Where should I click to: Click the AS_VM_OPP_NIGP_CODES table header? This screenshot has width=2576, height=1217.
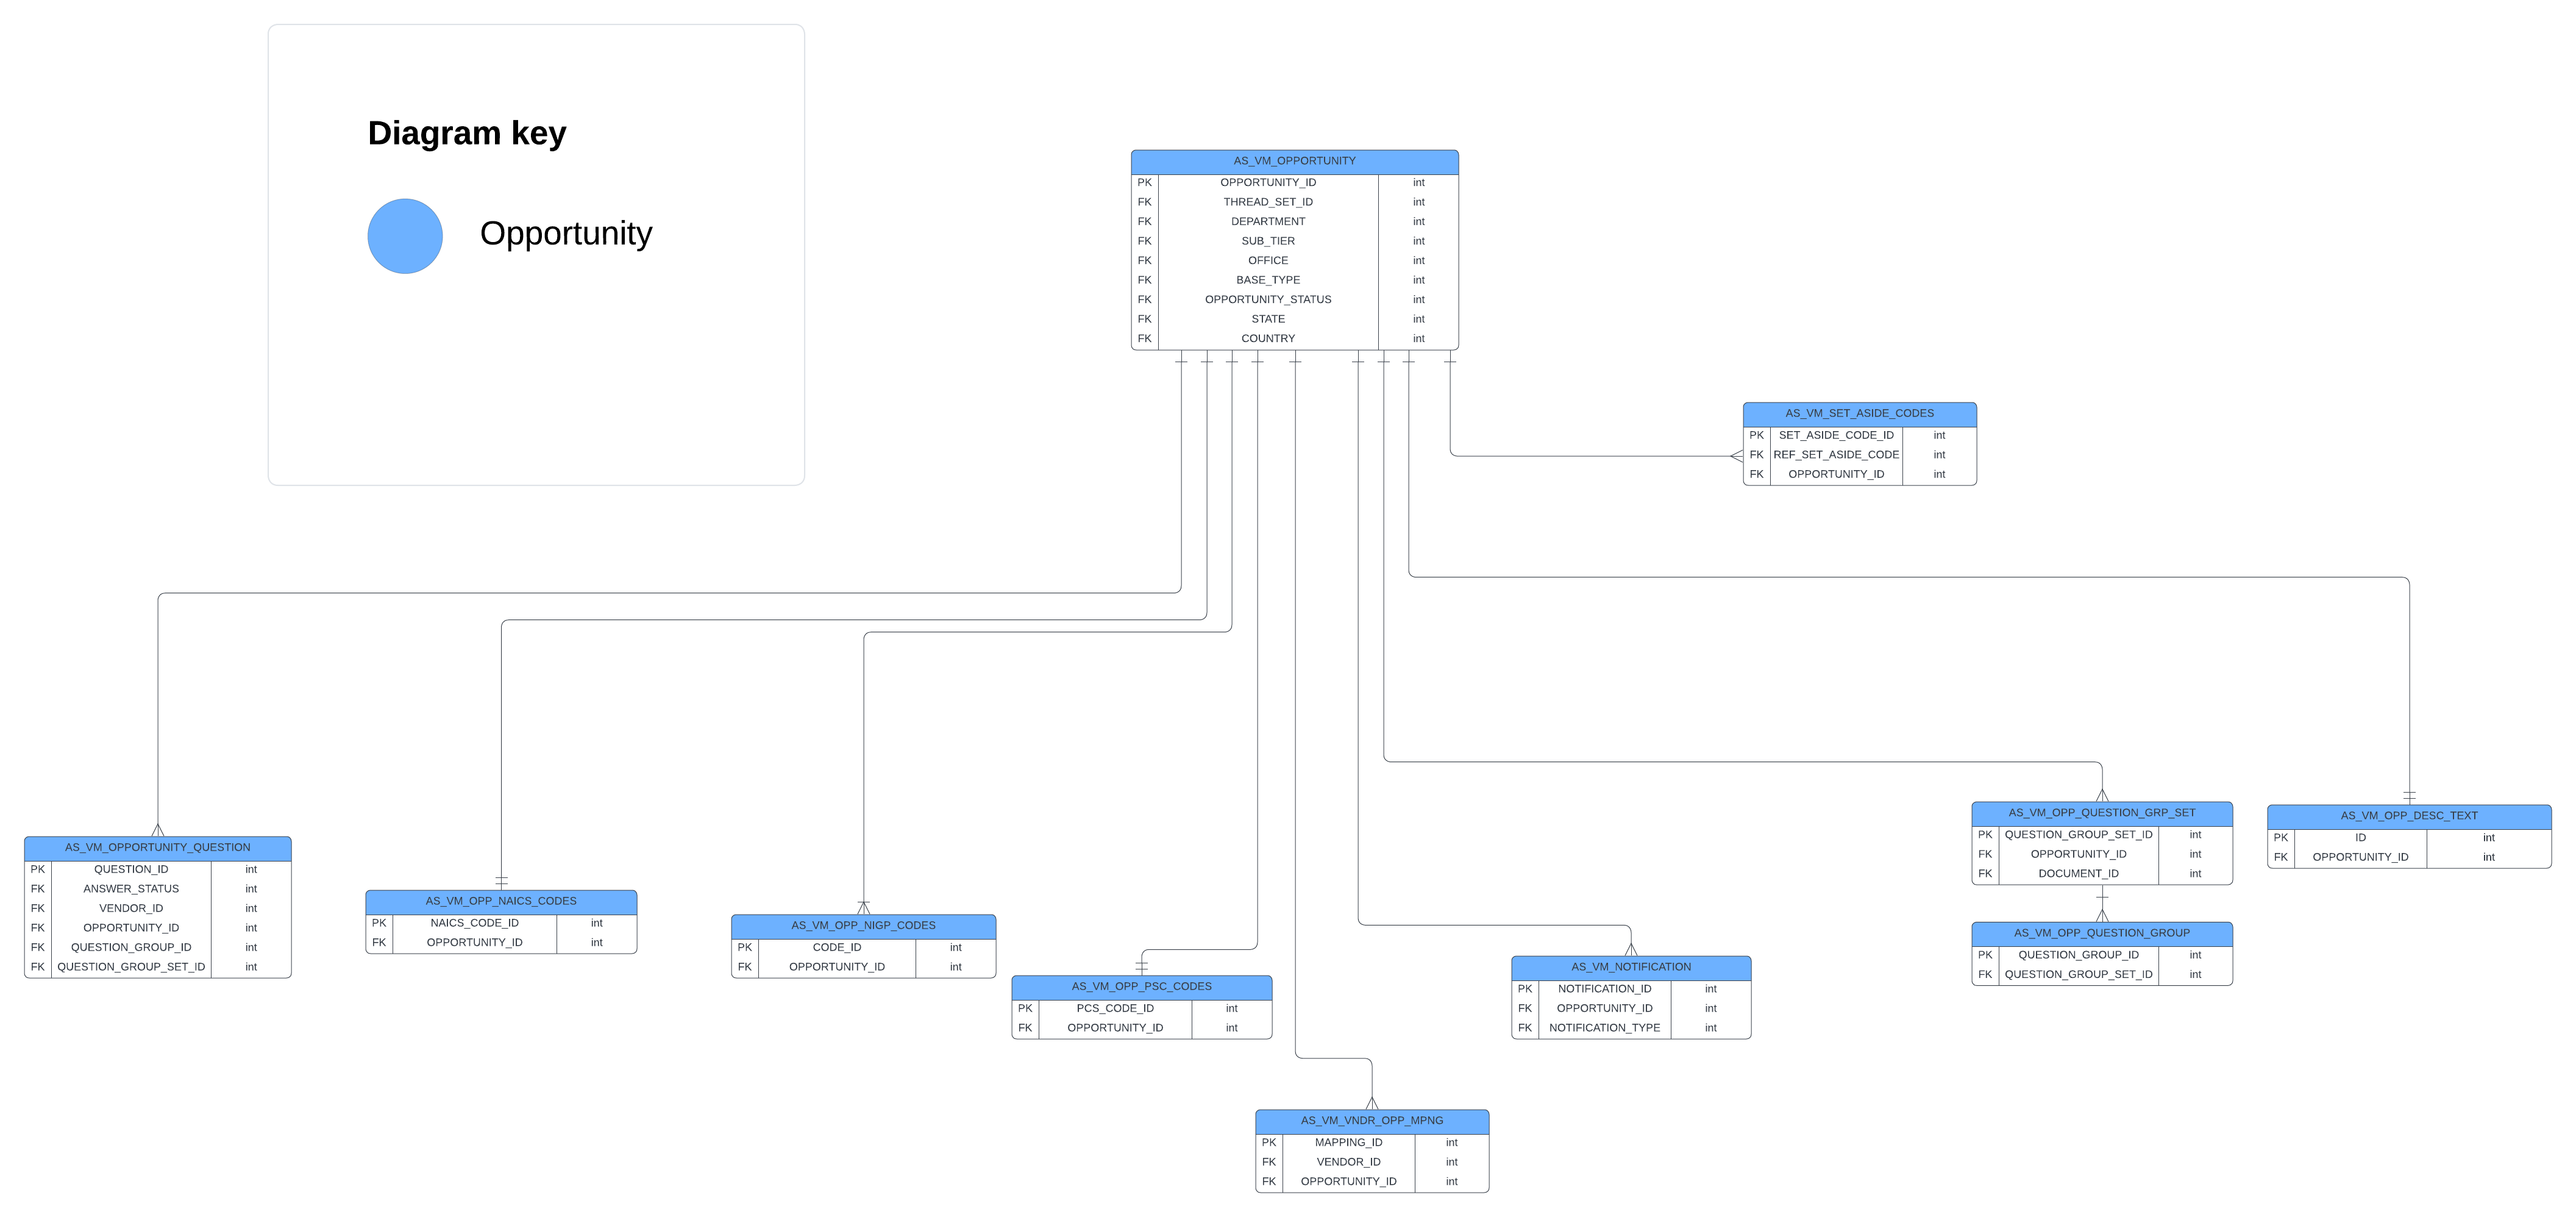pos(863,926)
